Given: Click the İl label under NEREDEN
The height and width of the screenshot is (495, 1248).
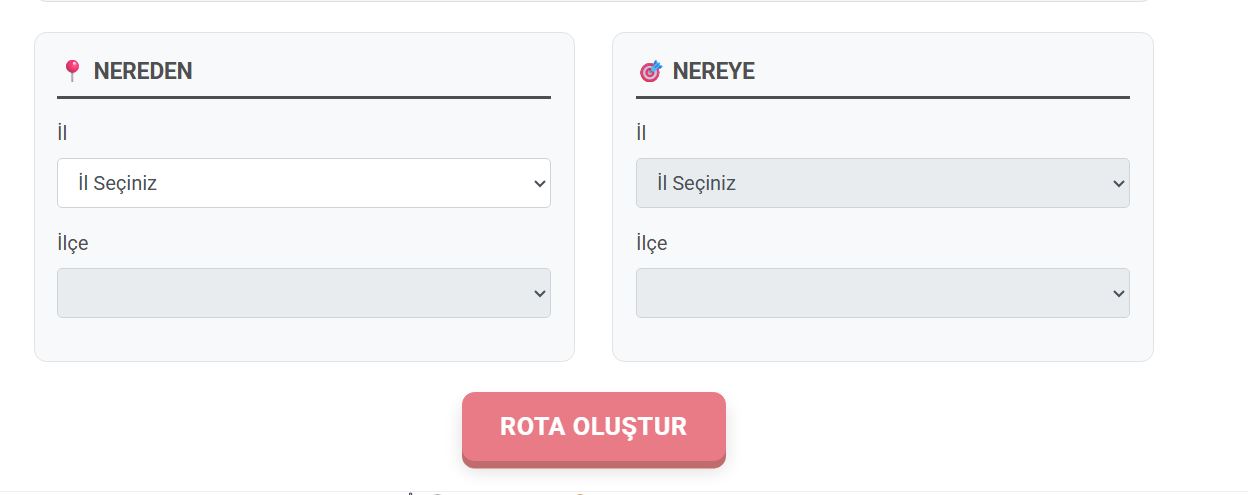Looking at the screenshot, I should point(62,133).
